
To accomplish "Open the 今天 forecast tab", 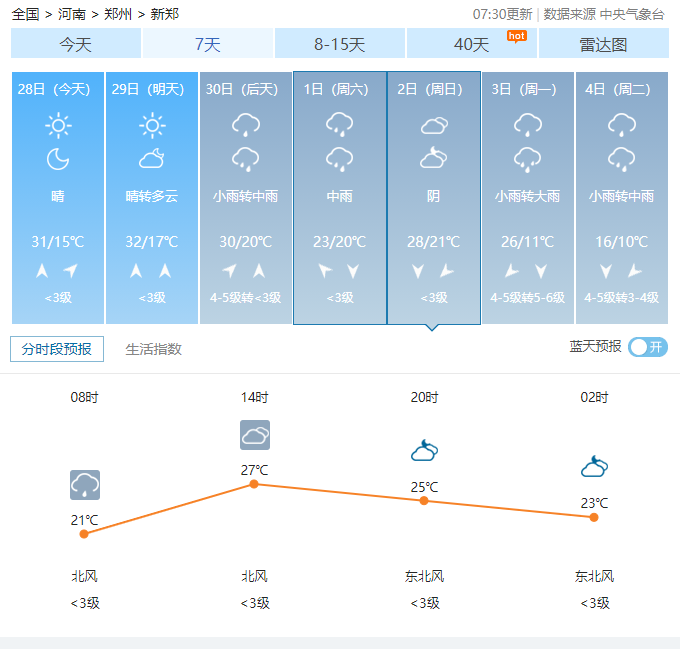I will click(76, 43).
